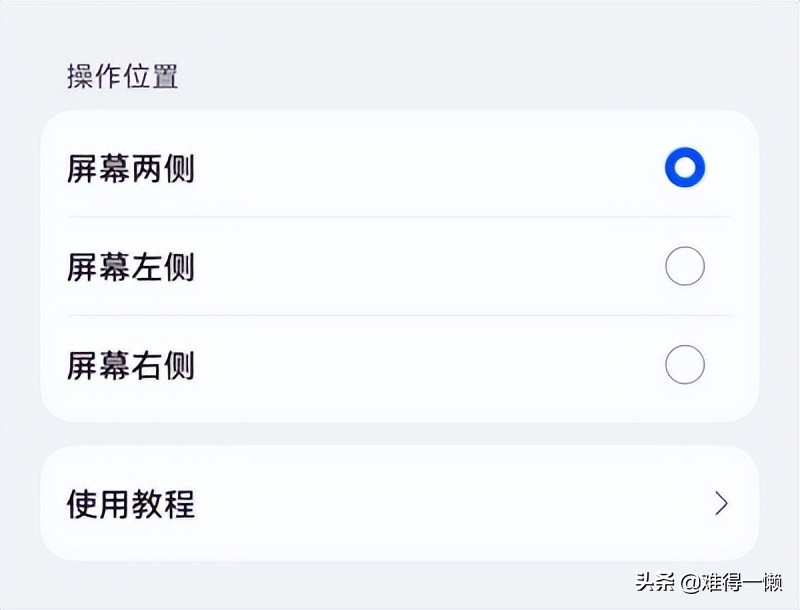
Task: Click the empty circle beside 屏幕左侧
Action: point(685,267)
